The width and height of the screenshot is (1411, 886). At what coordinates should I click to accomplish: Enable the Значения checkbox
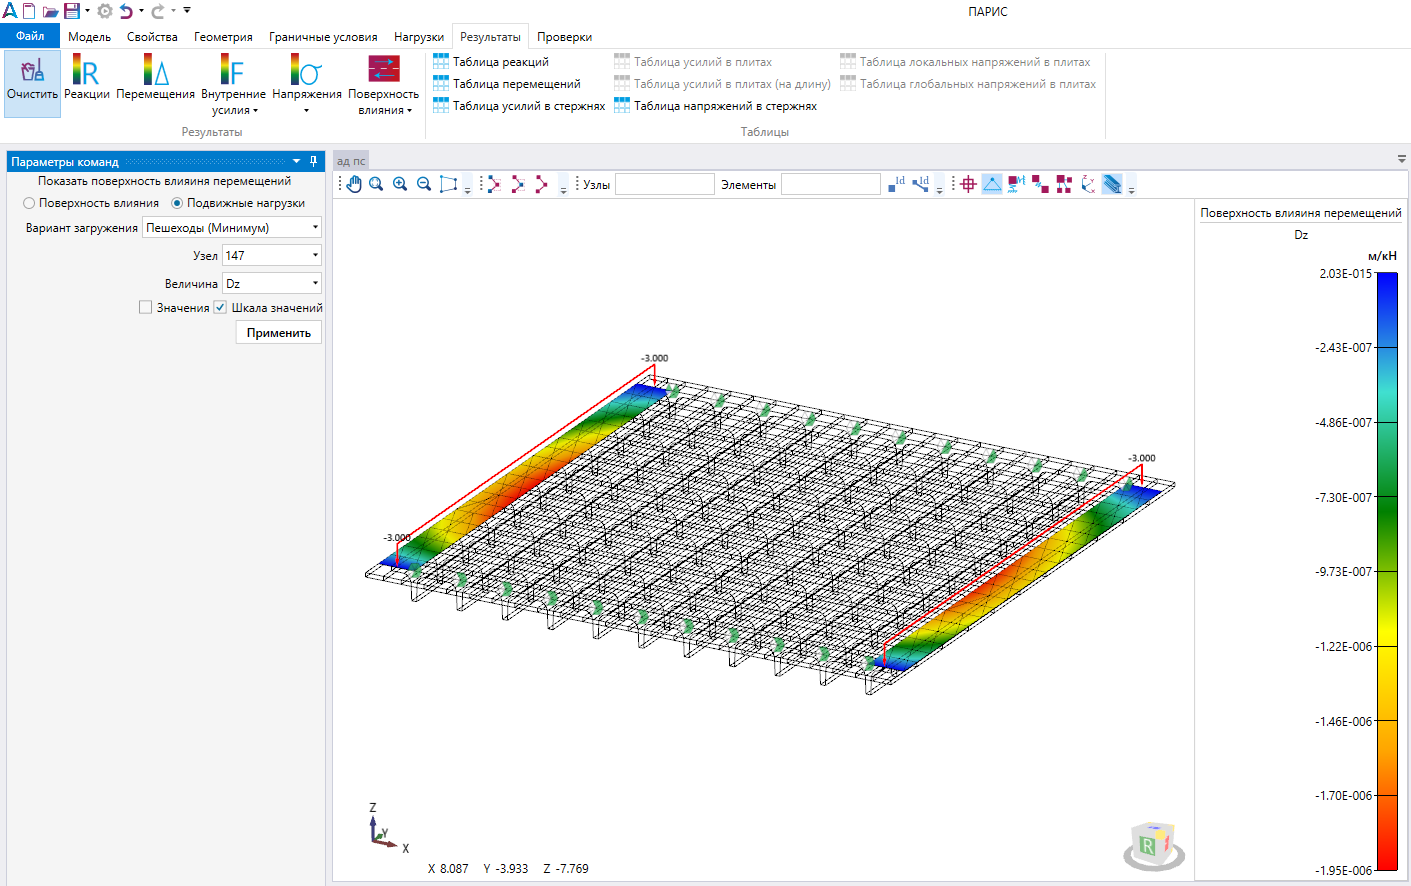point(146,308)
